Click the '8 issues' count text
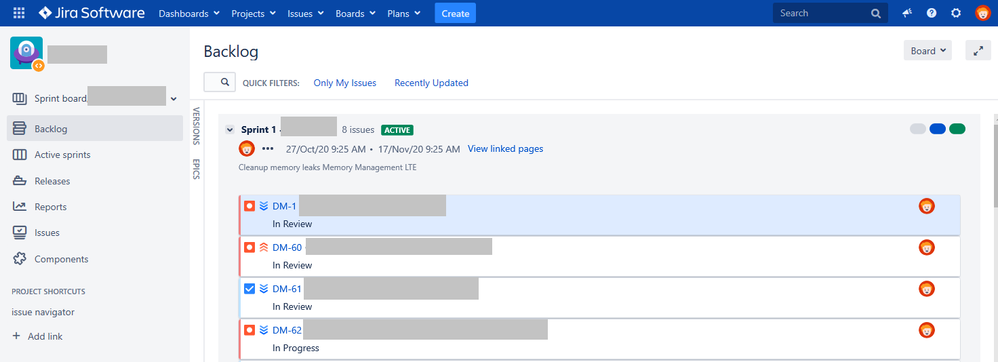Screen dimensions: 998x362 pyautogui.click(x=358, y=130)
